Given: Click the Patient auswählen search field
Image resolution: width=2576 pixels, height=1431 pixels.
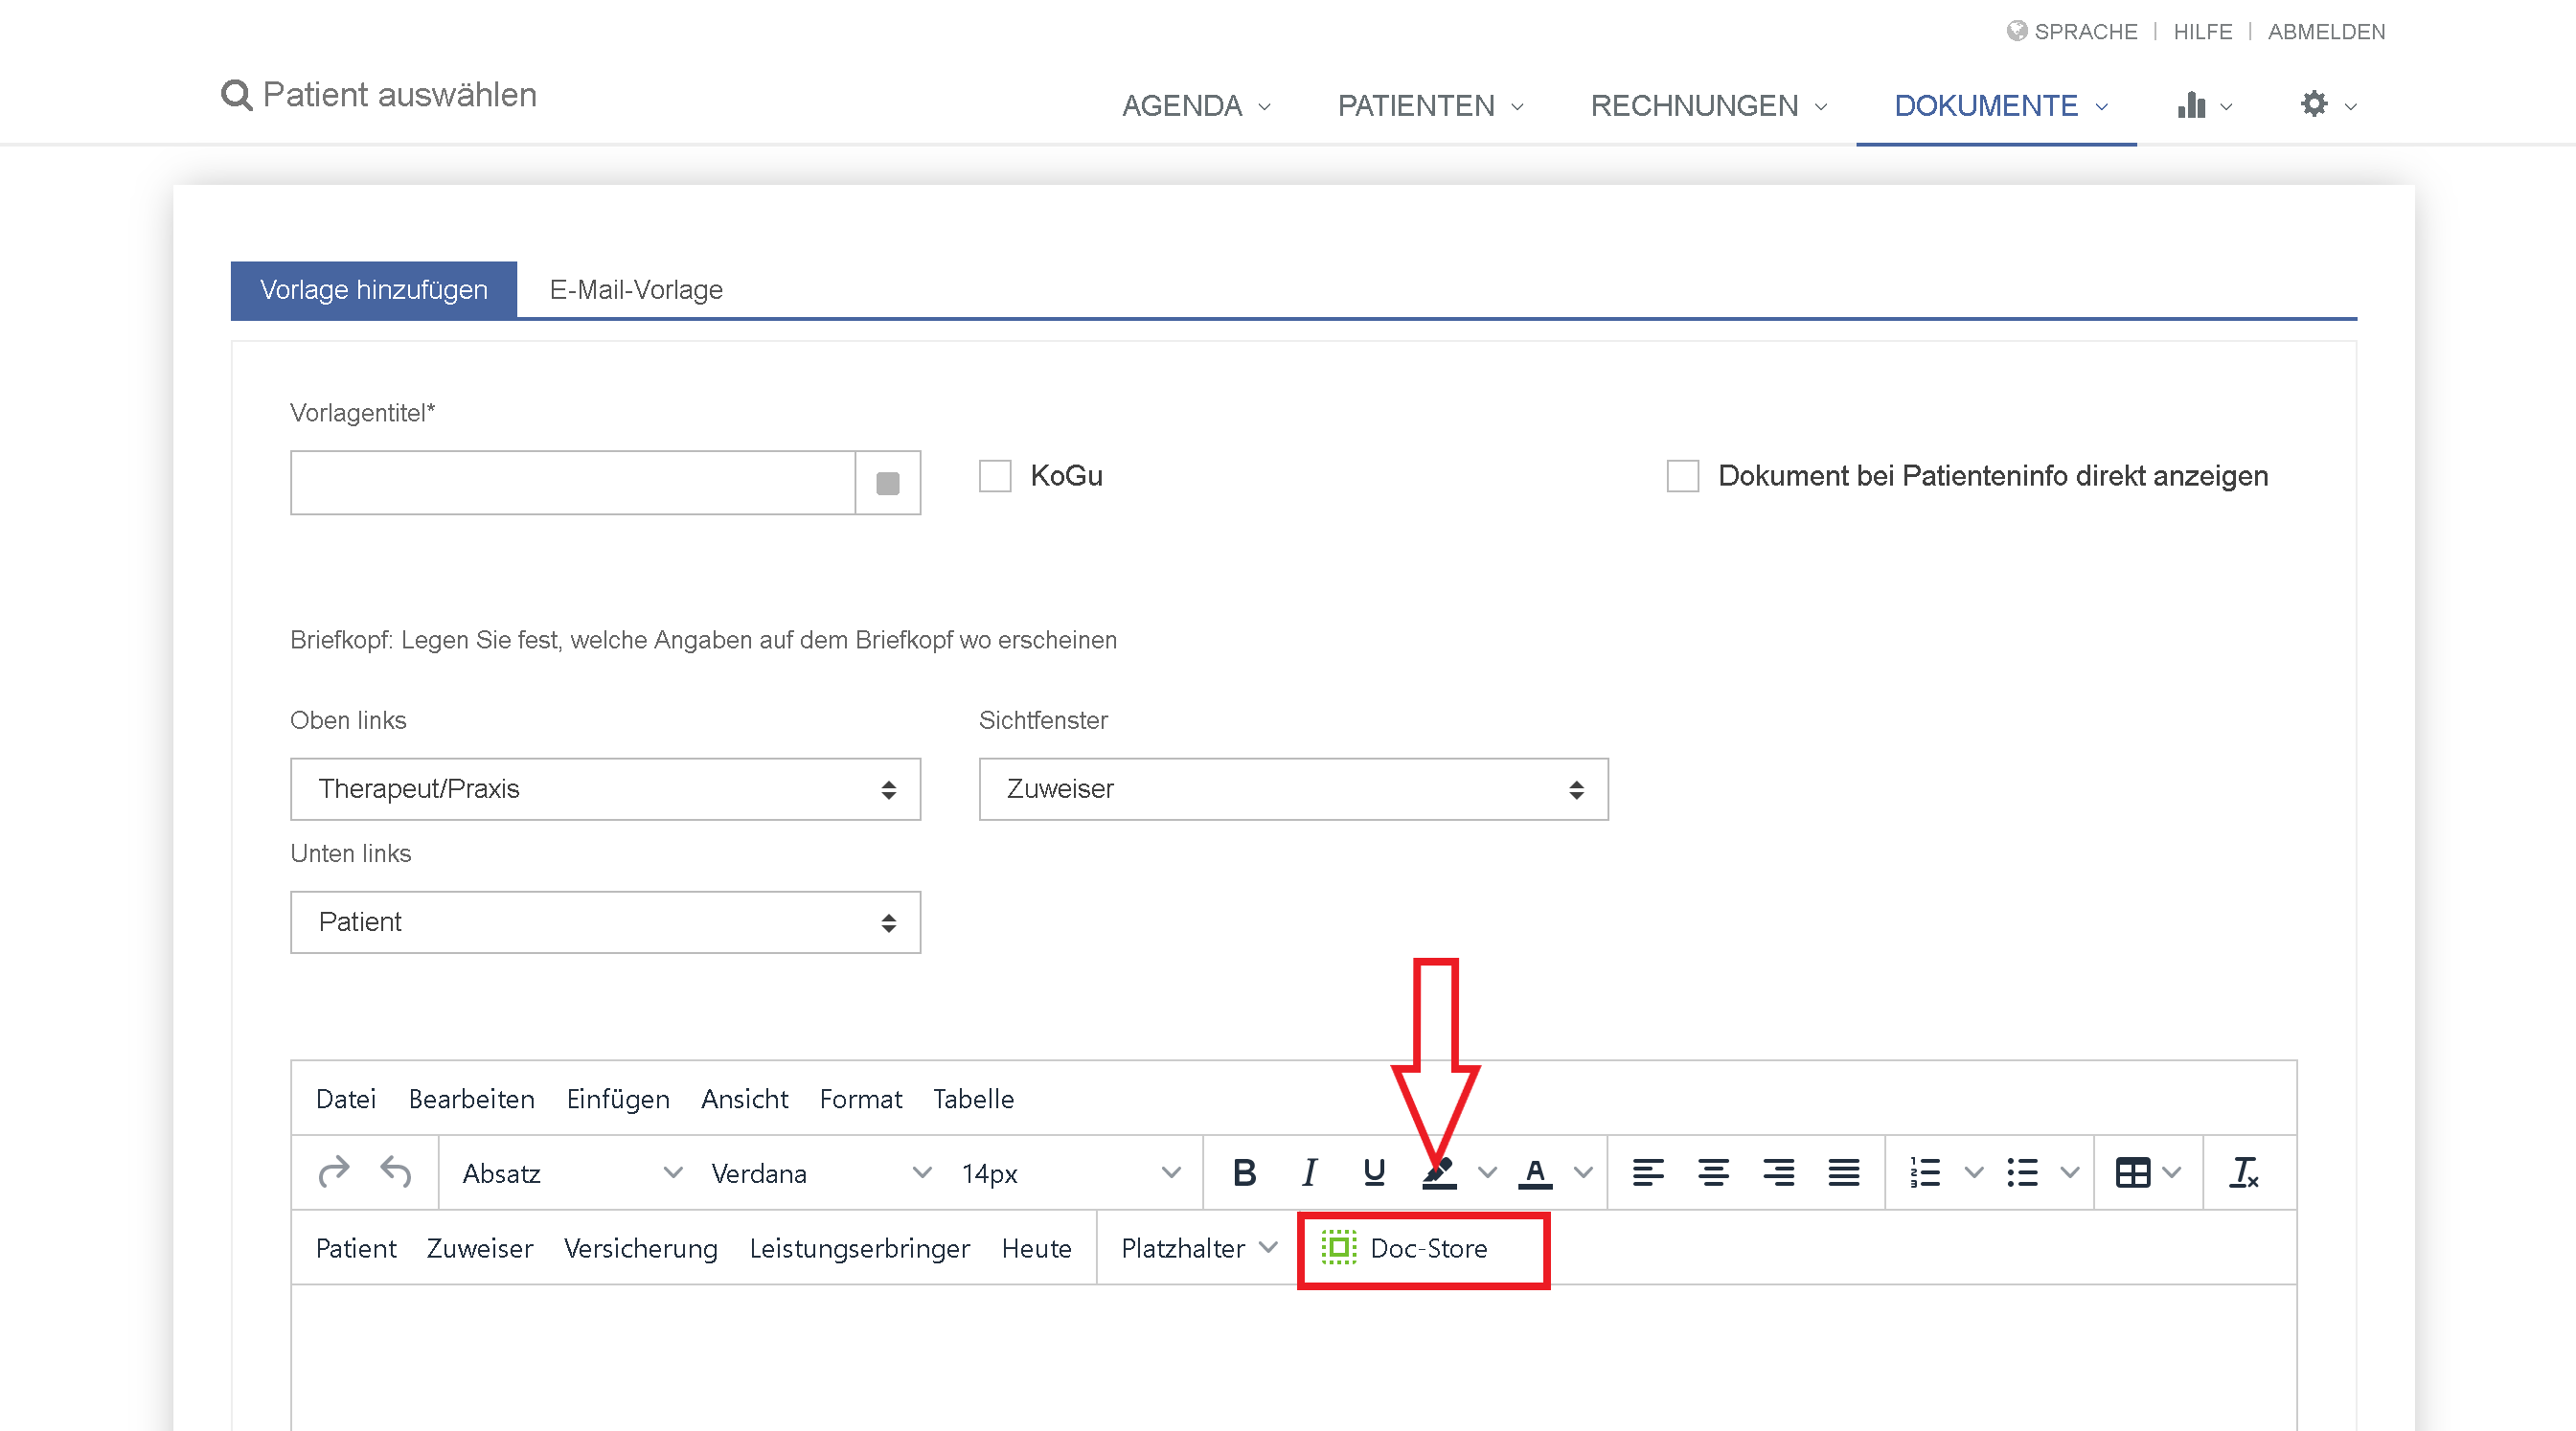Looking at the screenshot, I should click(399, 95).
